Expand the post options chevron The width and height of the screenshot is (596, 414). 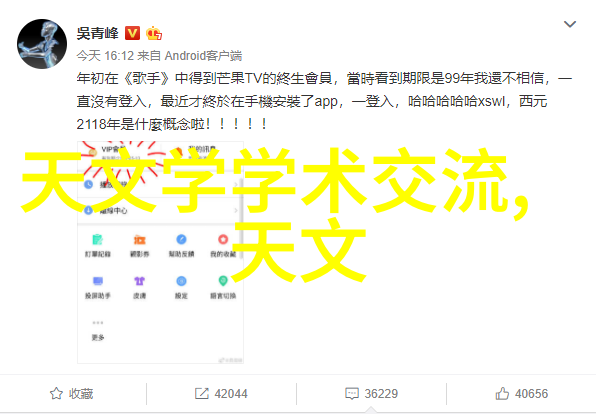569,24
